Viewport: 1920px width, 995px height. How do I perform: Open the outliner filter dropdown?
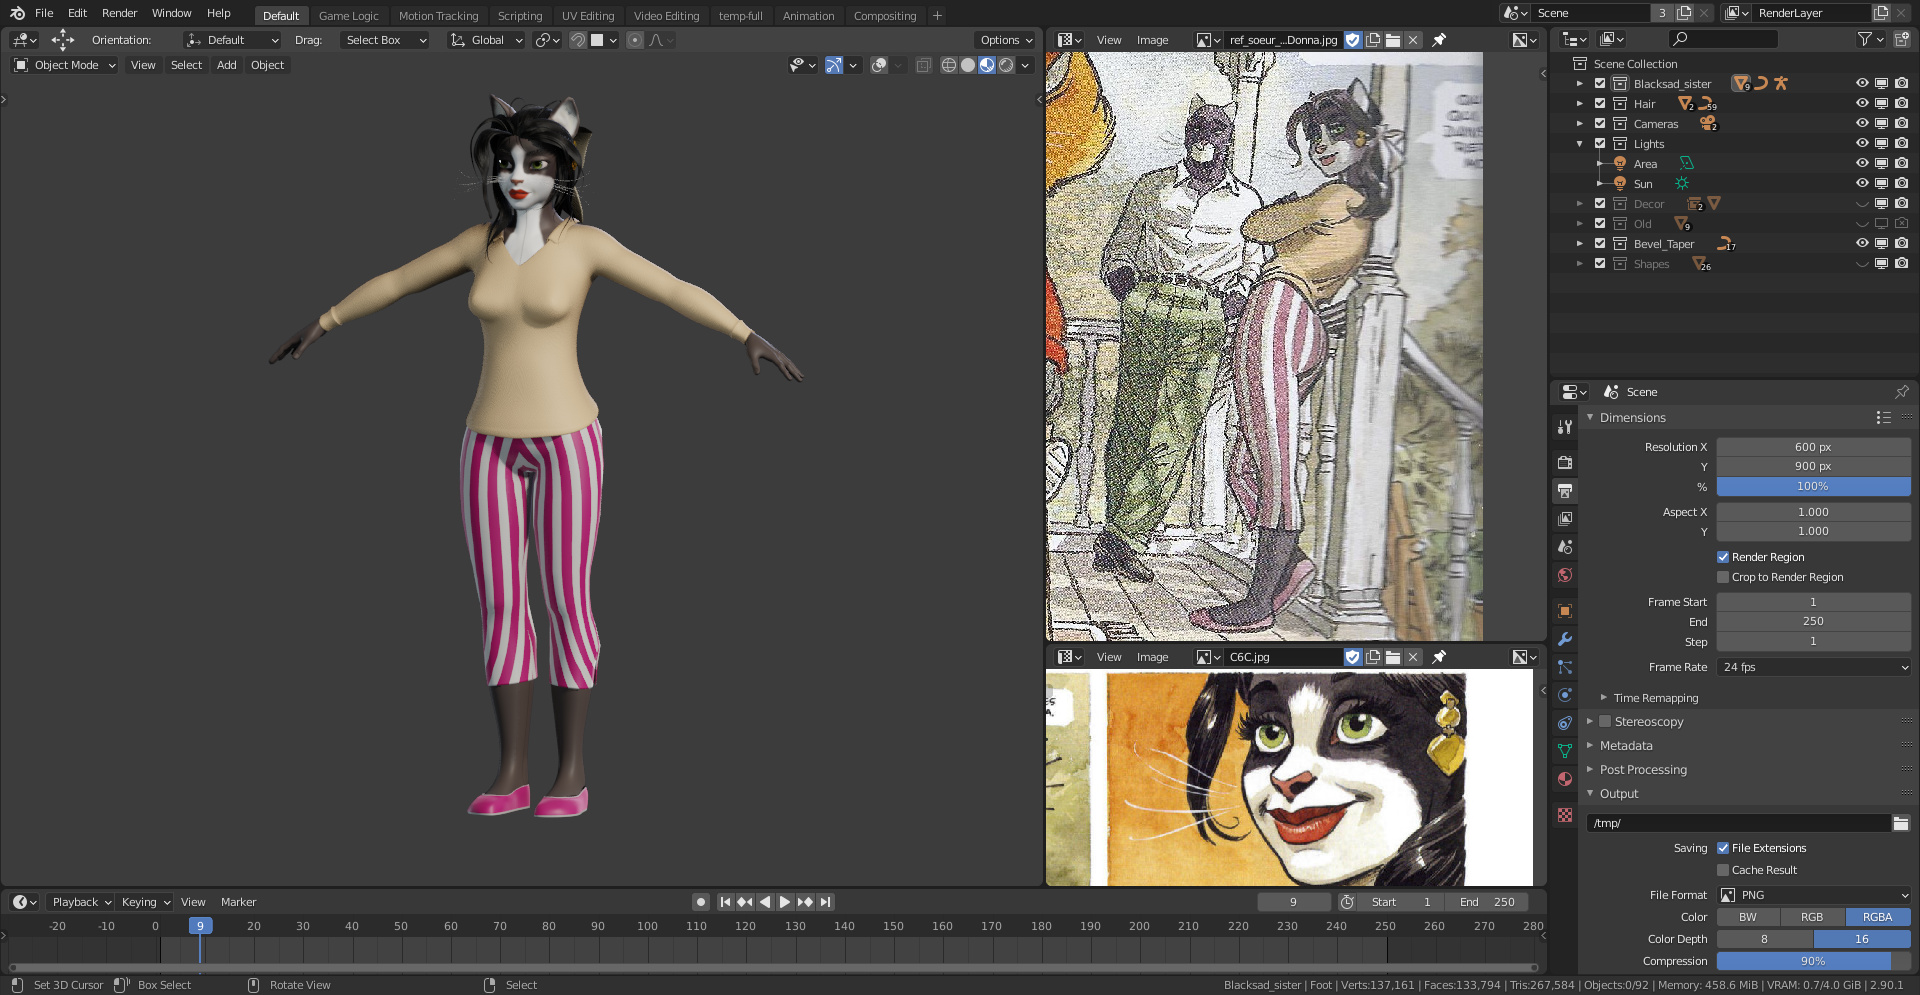pos(1870,39)
